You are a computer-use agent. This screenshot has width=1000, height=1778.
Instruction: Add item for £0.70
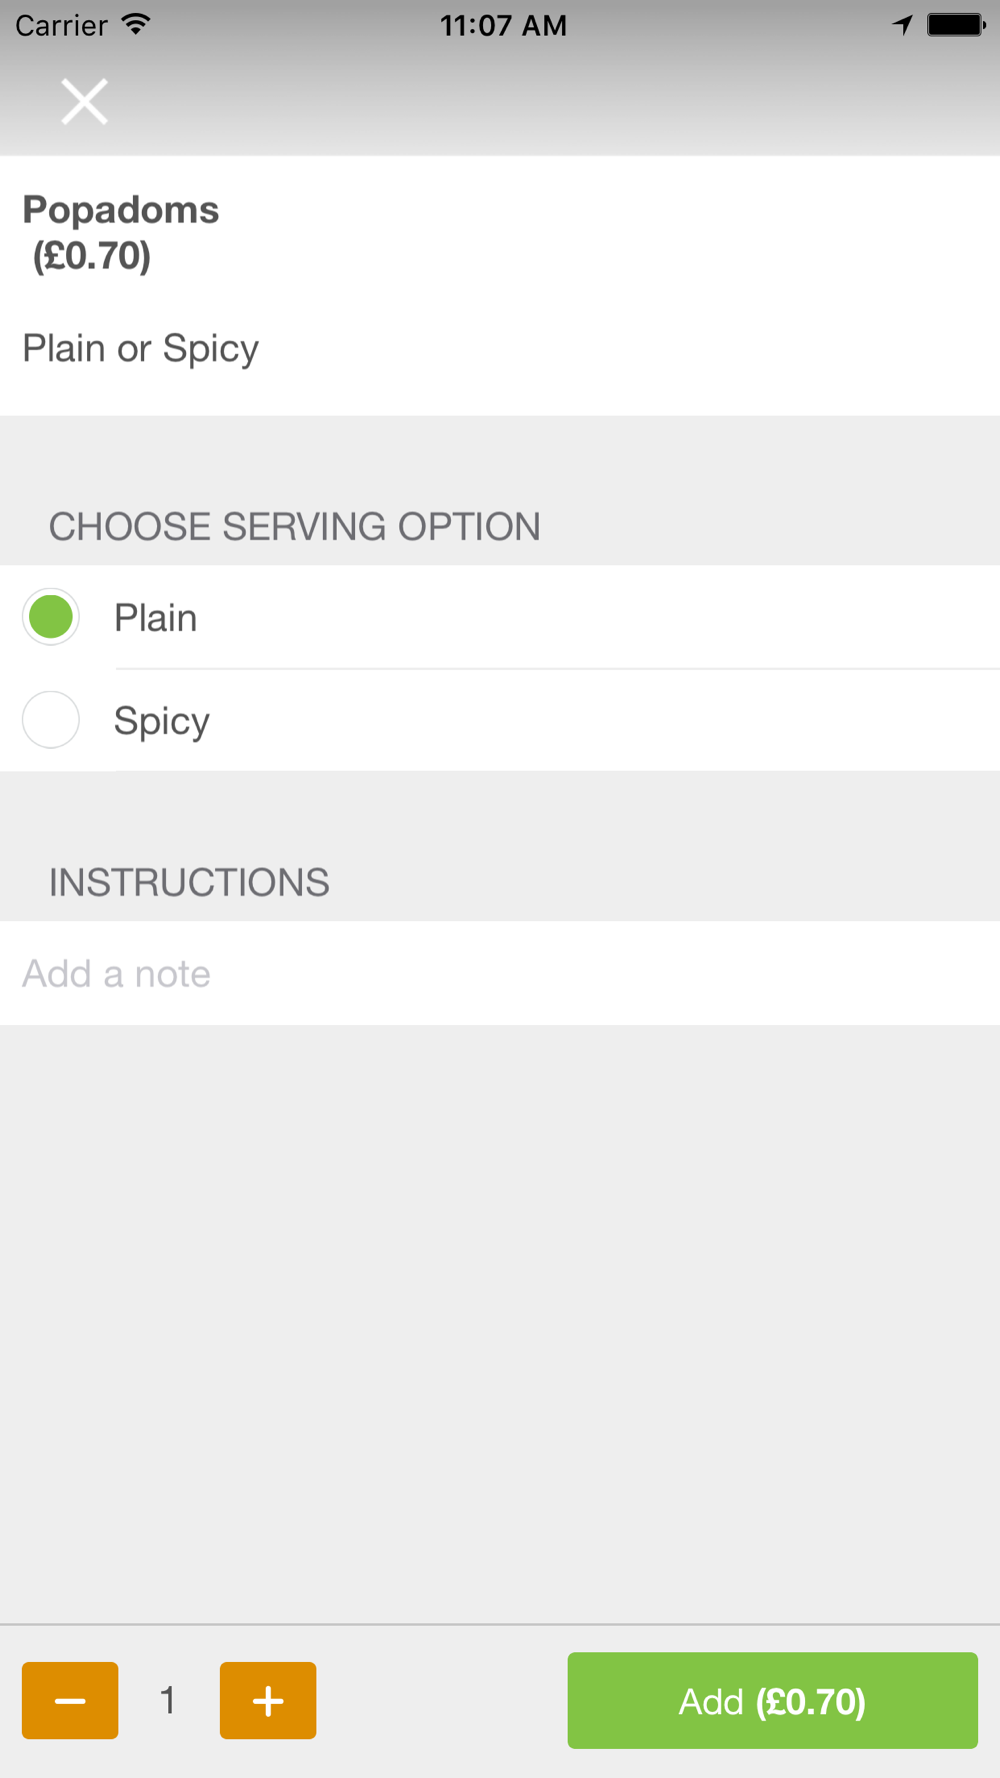click(x=772, y=1701)
